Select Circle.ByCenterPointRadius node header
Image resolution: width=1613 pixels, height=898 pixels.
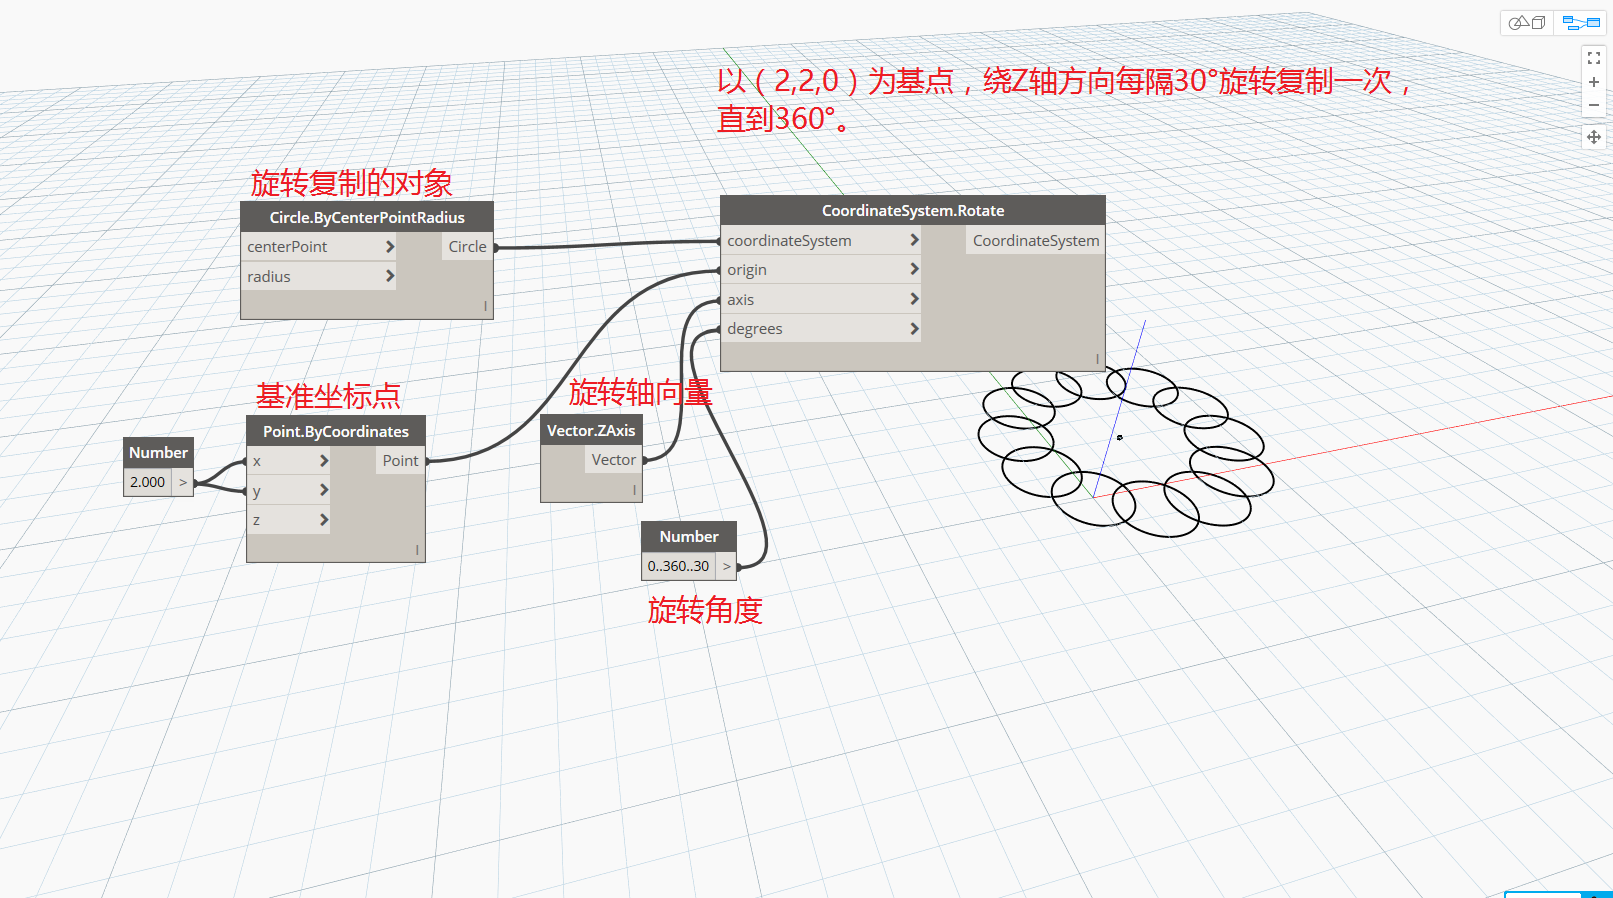367,217
